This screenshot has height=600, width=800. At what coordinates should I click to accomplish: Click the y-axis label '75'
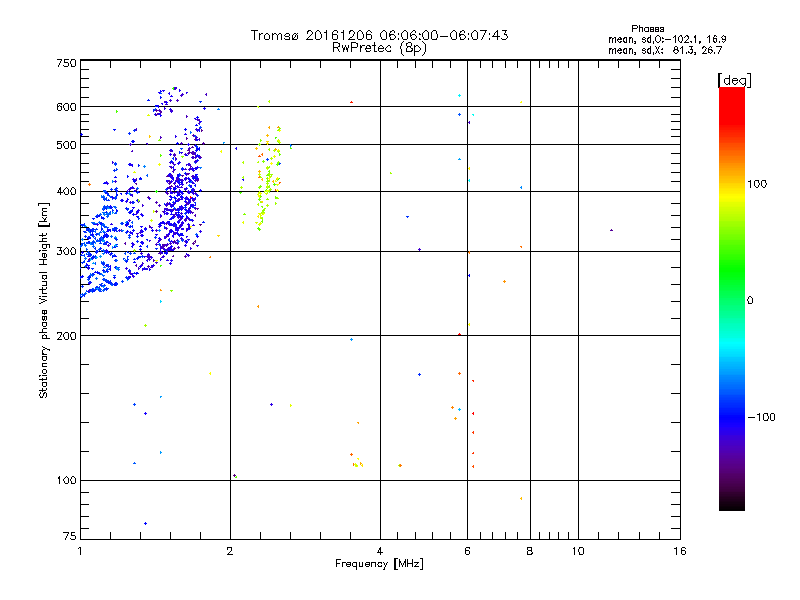(x=70, y=536)
